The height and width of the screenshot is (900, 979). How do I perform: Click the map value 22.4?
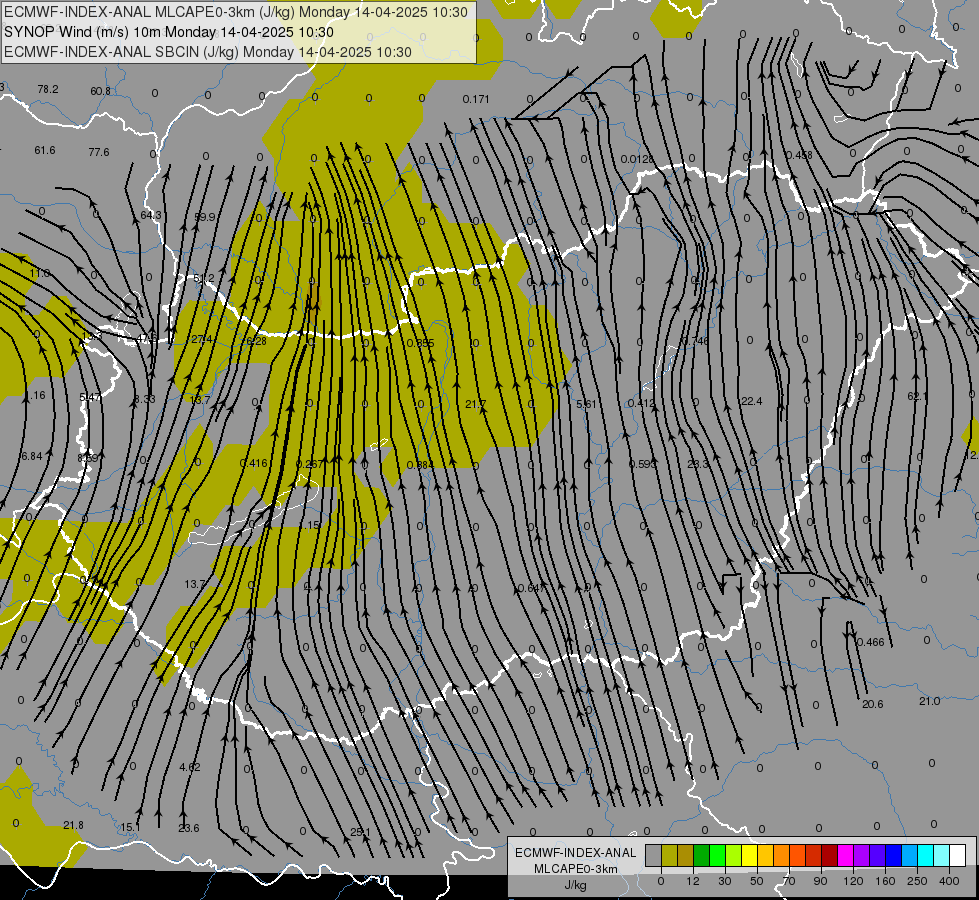pyautogui.click(x=751, y=401)
